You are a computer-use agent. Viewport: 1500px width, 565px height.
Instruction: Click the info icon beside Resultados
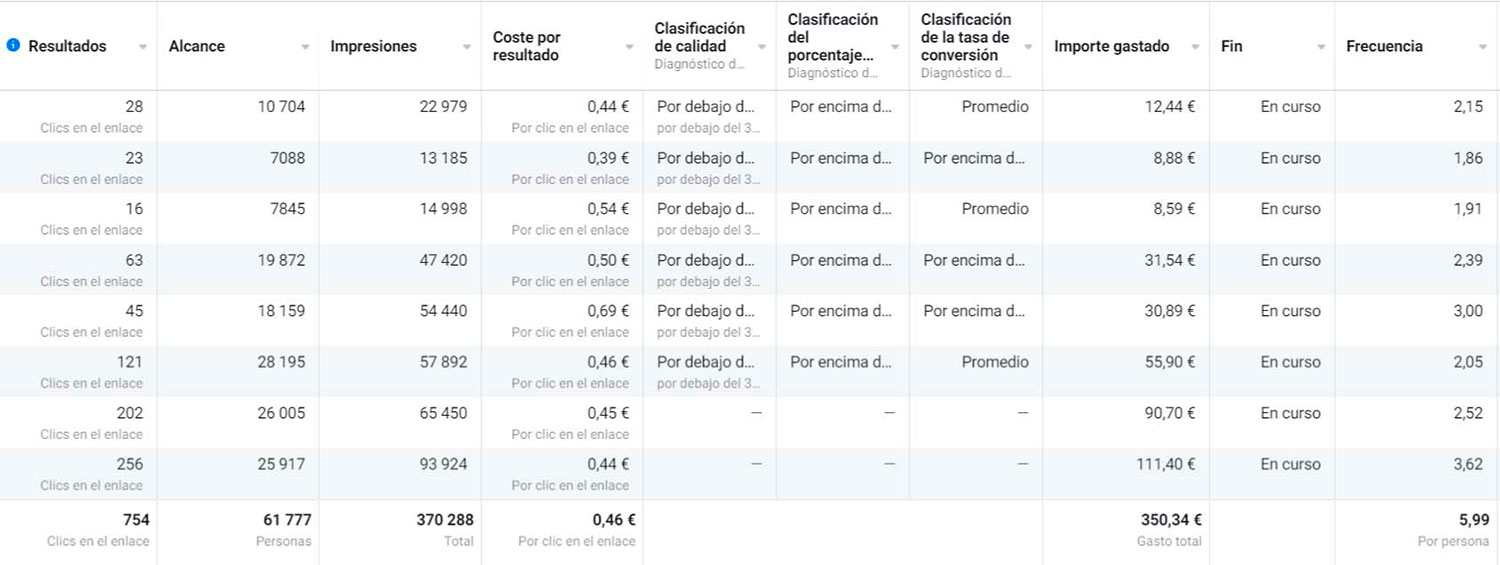pos(13,46)
